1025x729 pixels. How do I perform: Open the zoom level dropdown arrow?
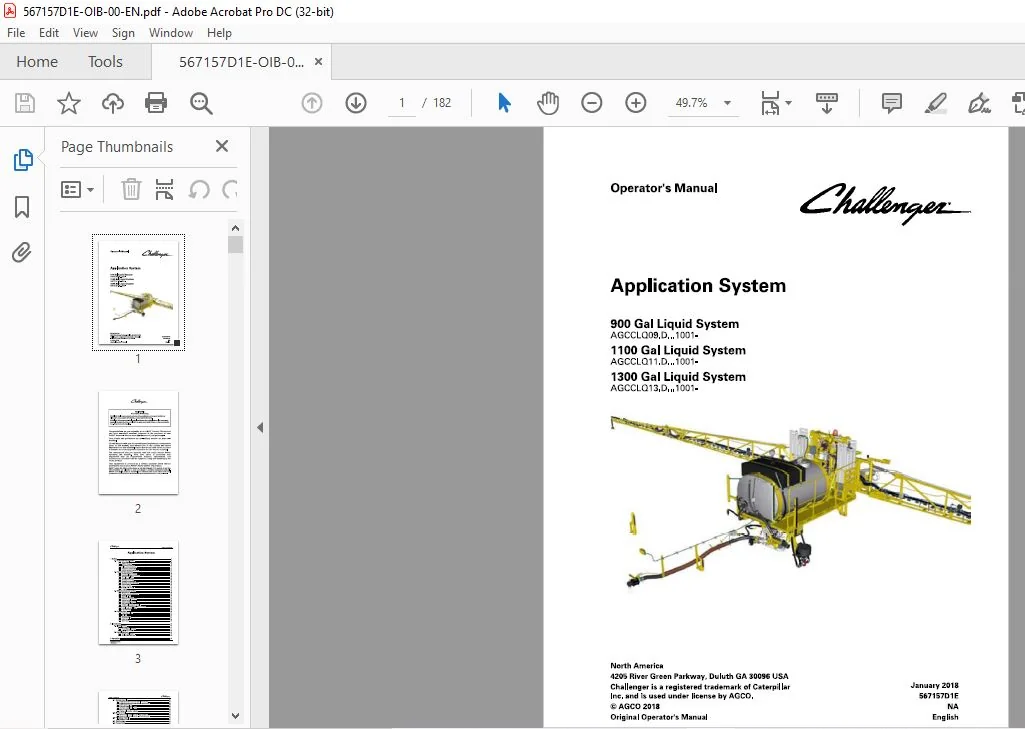point(727,103)
